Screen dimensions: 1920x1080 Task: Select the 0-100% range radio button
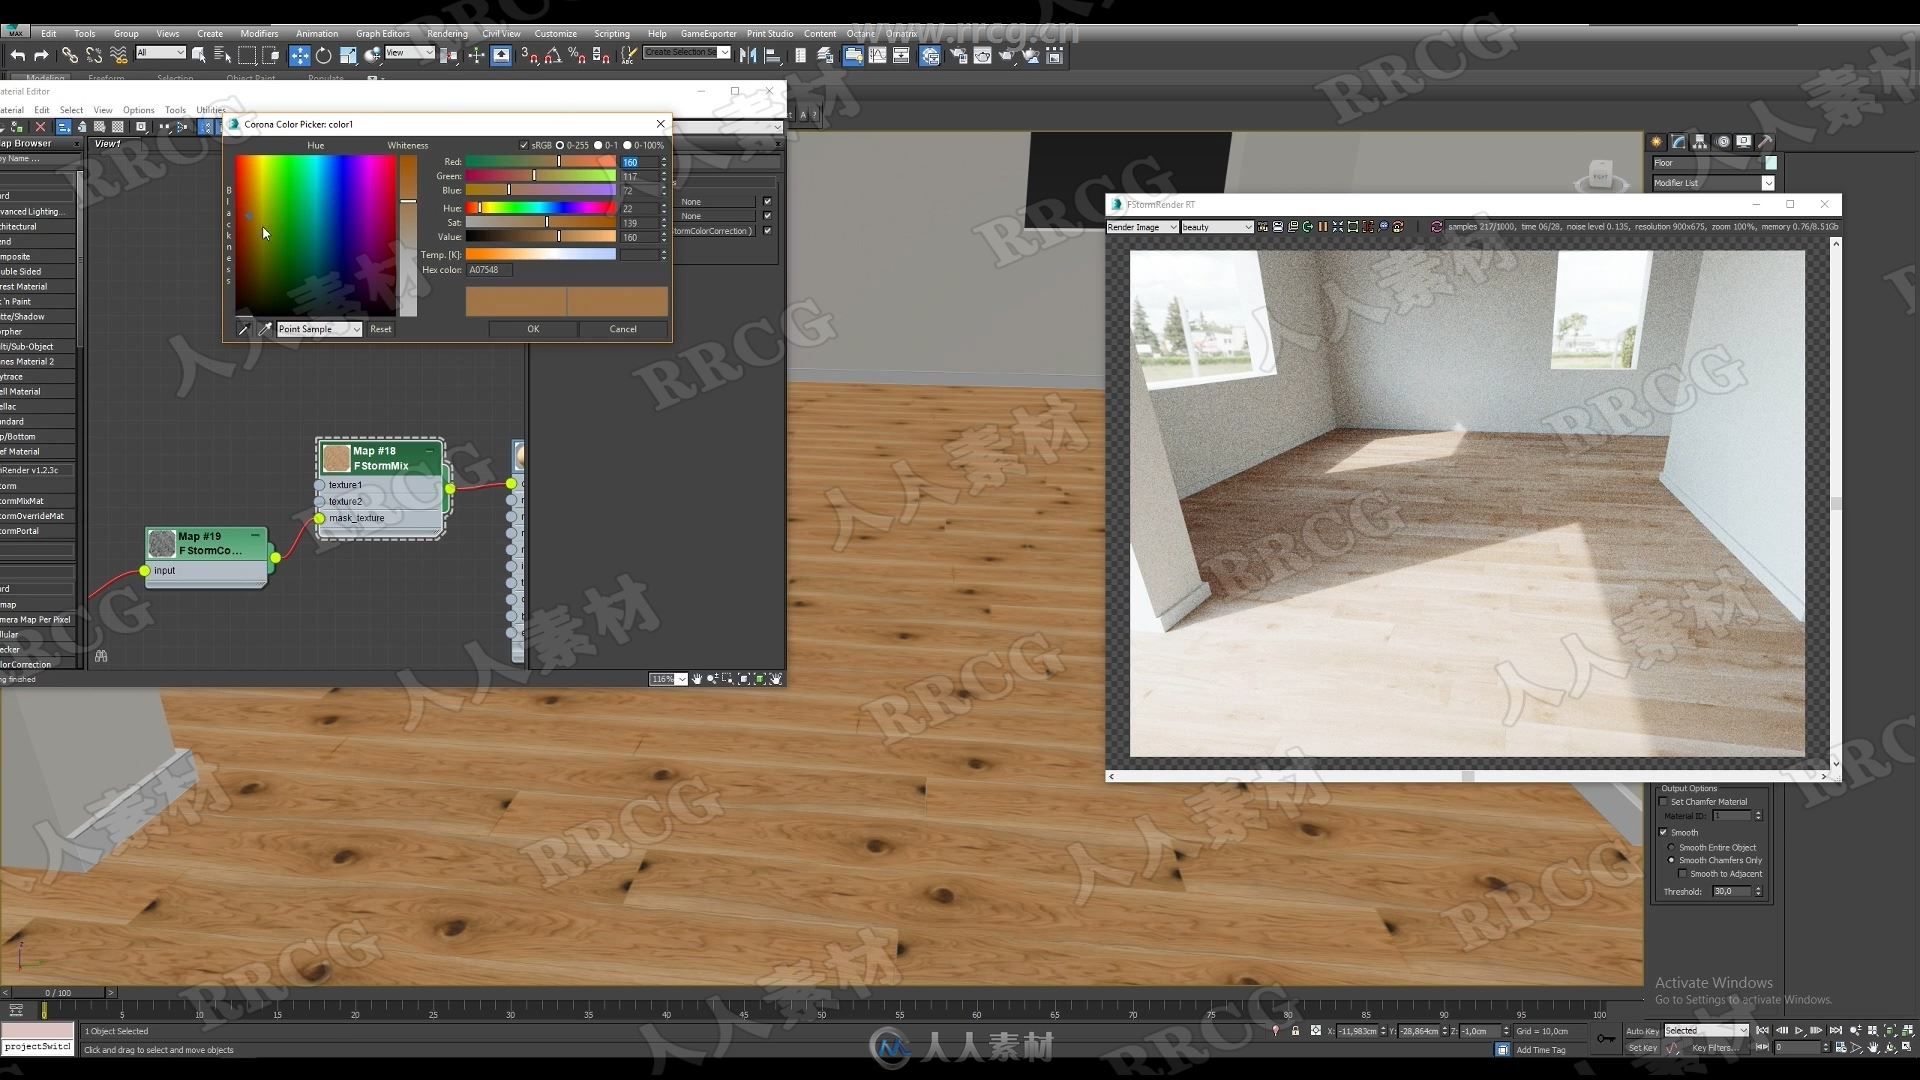point(627,145)
